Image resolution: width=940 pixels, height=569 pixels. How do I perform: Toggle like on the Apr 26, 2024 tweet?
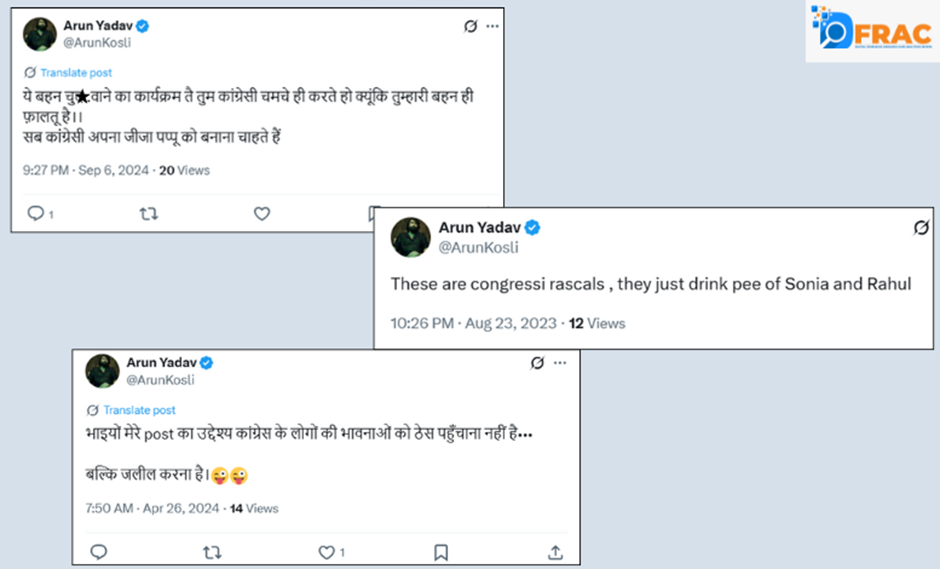click(326, 551)
